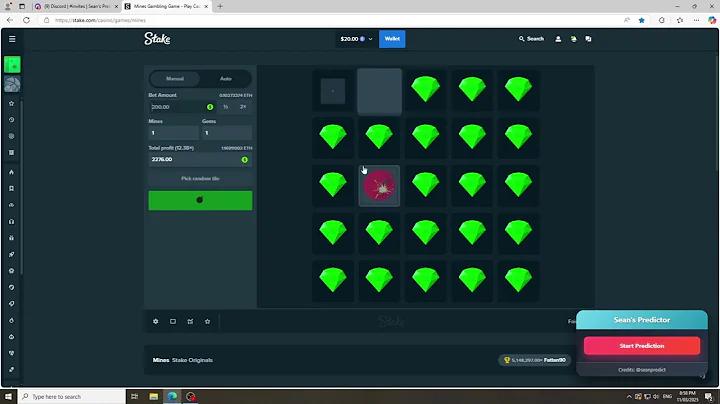
Task: Reload the page with refresh icon
Action: coord(27,20)
